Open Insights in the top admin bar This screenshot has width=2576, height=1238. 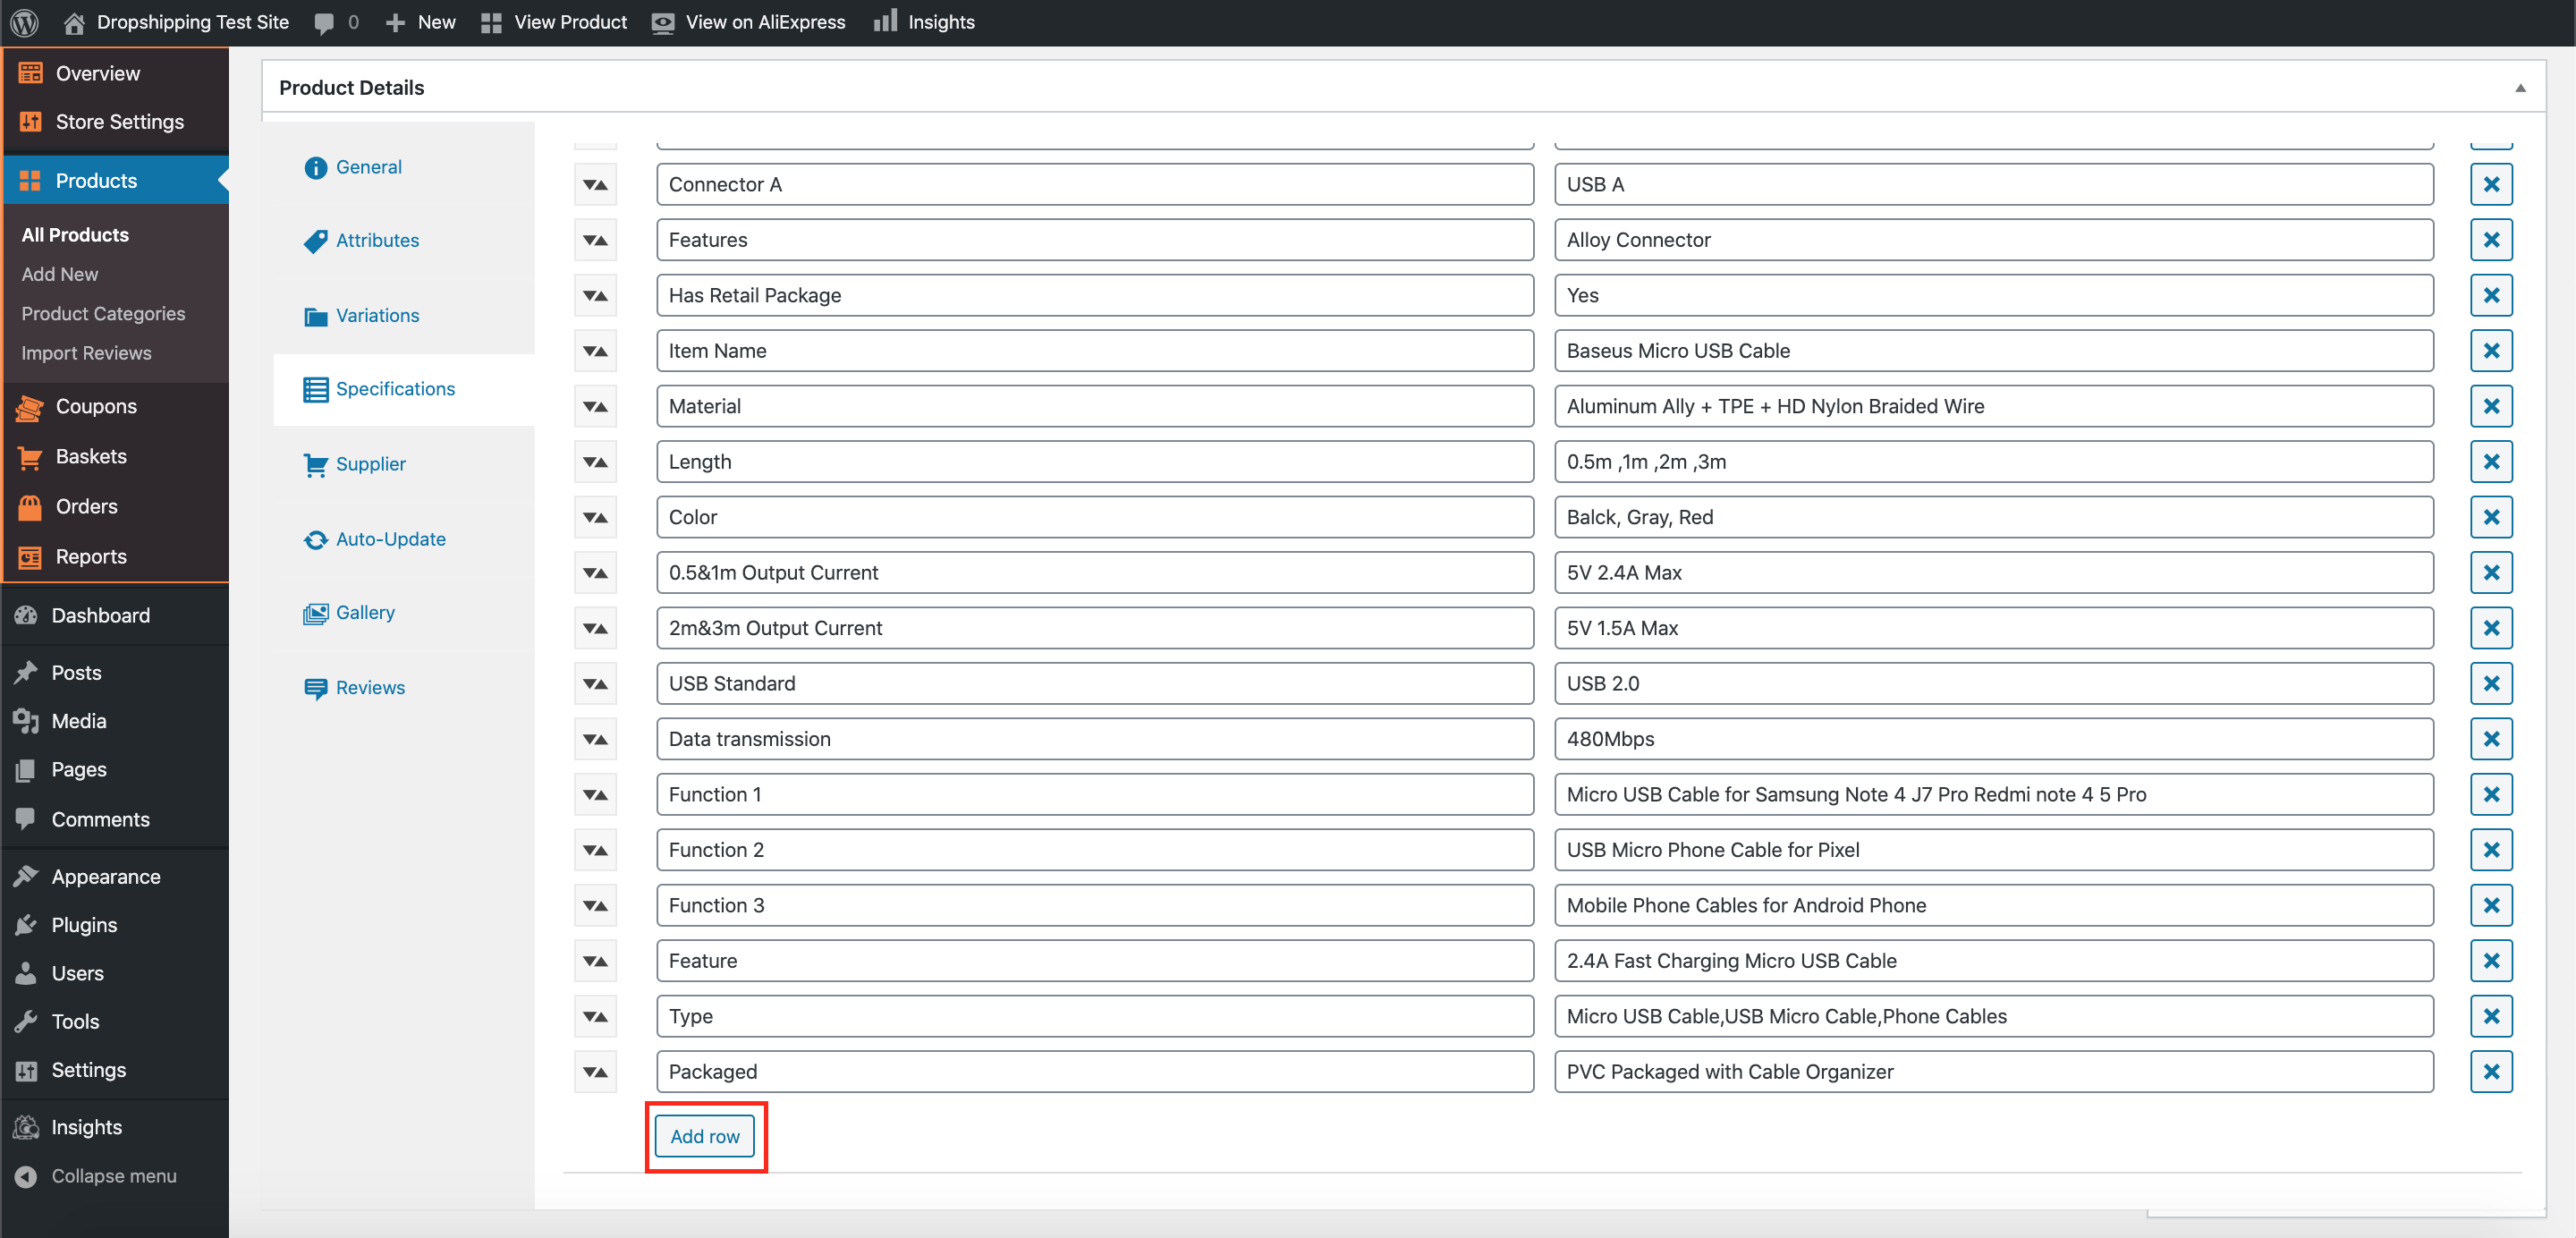(924, 22)
